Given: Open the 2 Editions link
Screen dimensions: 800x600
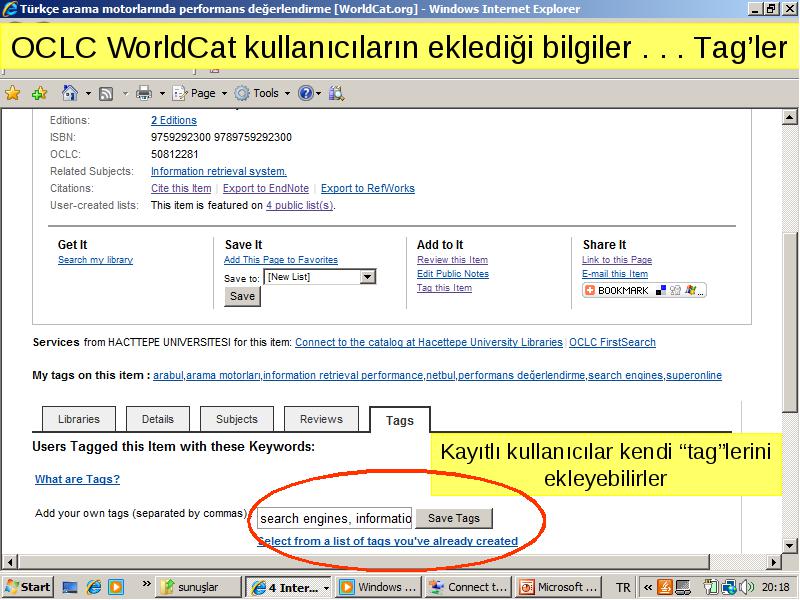Looking at the screenshot, I should pos(173,120).
